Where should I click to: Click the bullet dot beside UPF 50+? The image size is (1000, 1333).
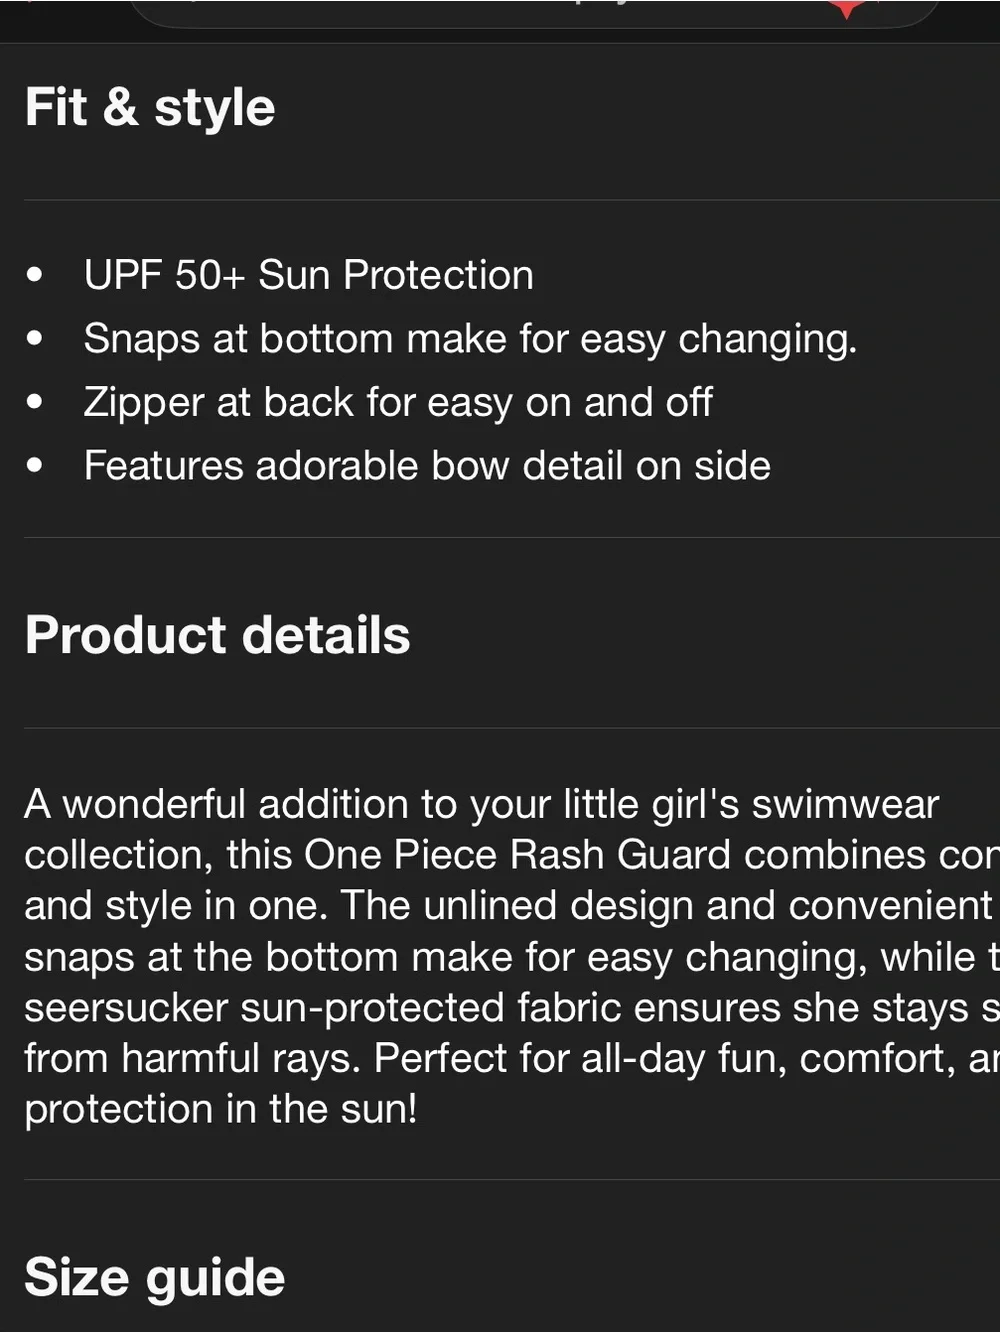[x=36, y=275]
